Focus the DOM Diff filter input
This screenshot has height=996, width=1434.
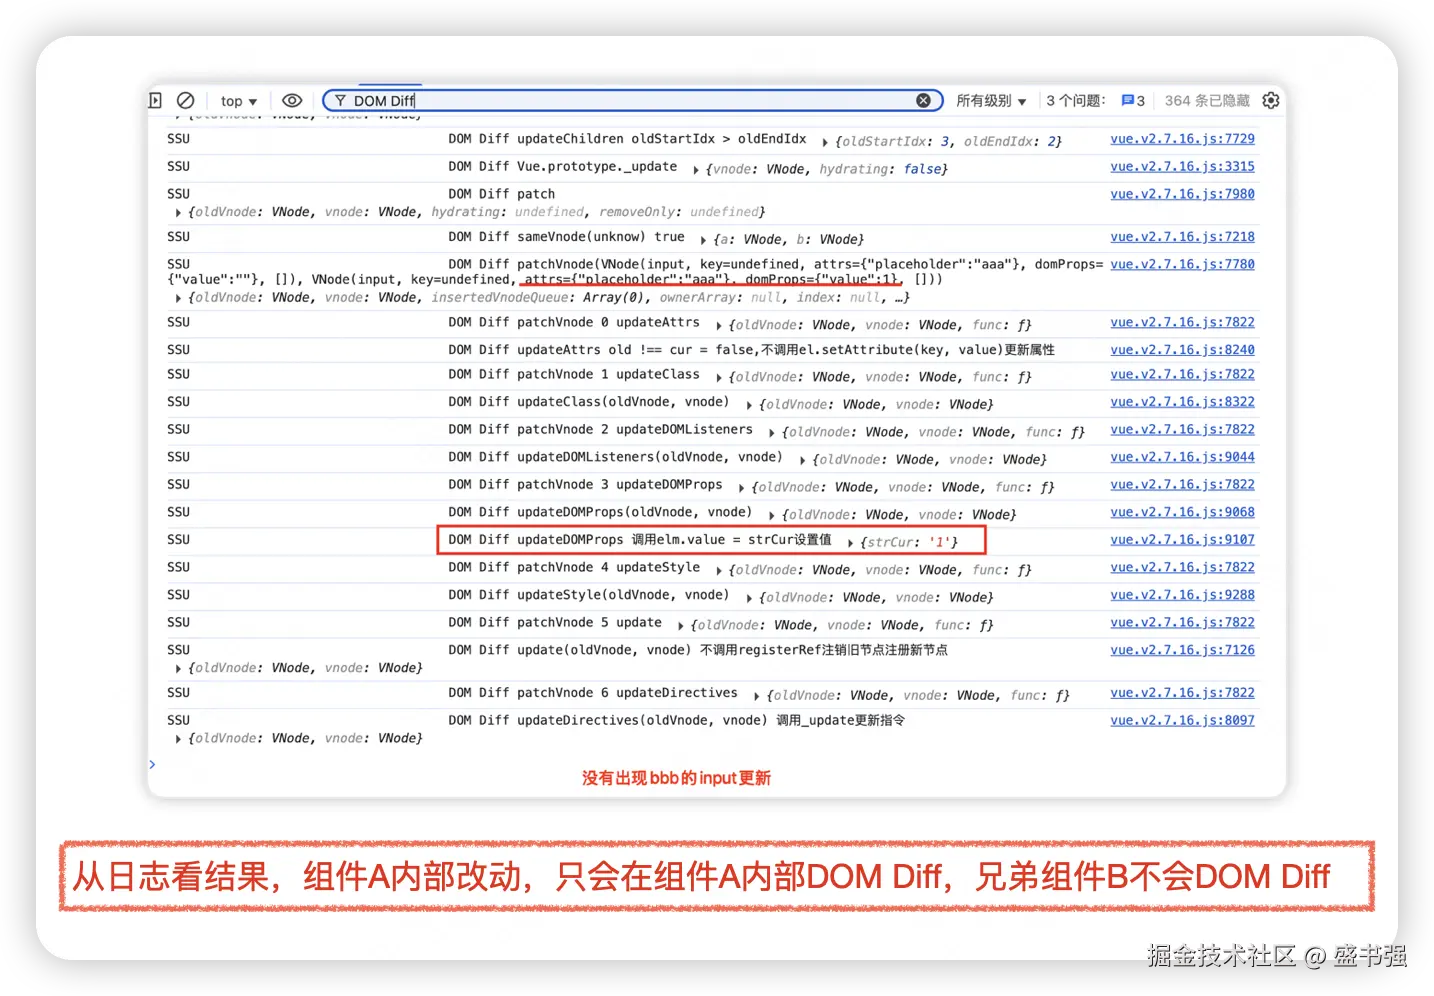pos(632,100)
